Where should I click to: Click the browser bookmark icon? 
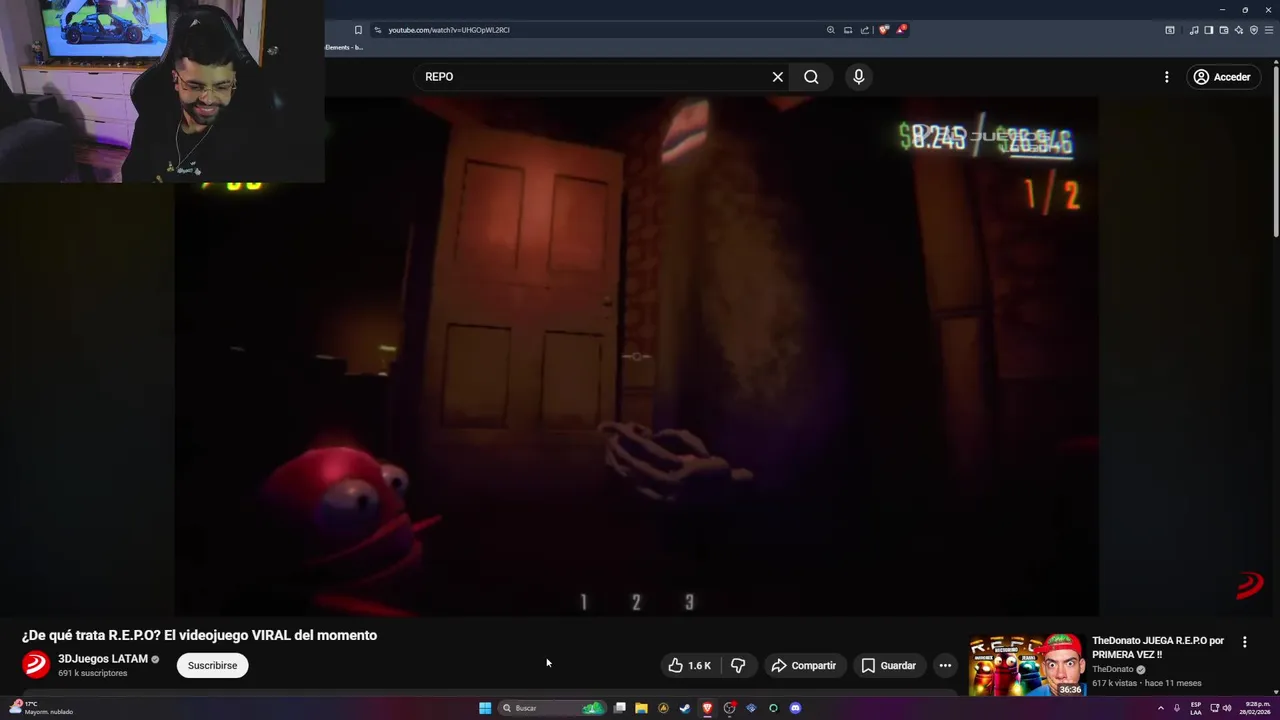358,30
